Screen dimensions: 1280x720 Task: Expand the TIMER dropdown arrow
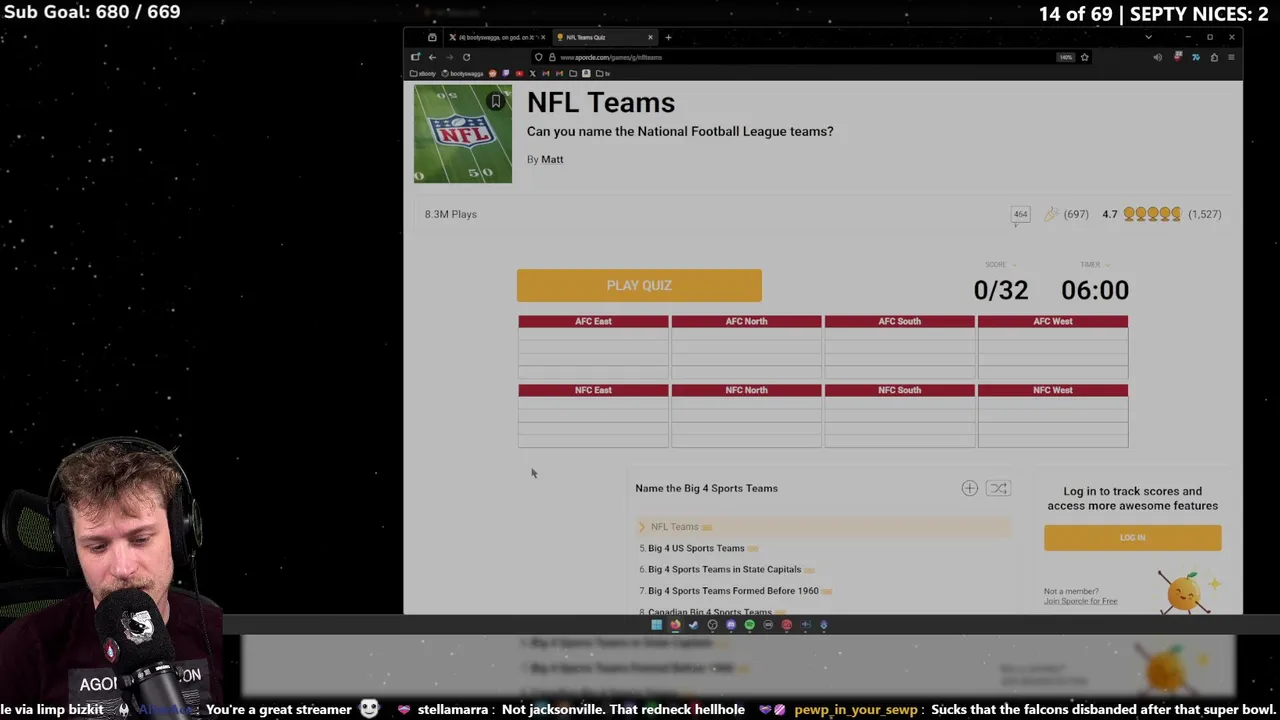coord(1107,265)
